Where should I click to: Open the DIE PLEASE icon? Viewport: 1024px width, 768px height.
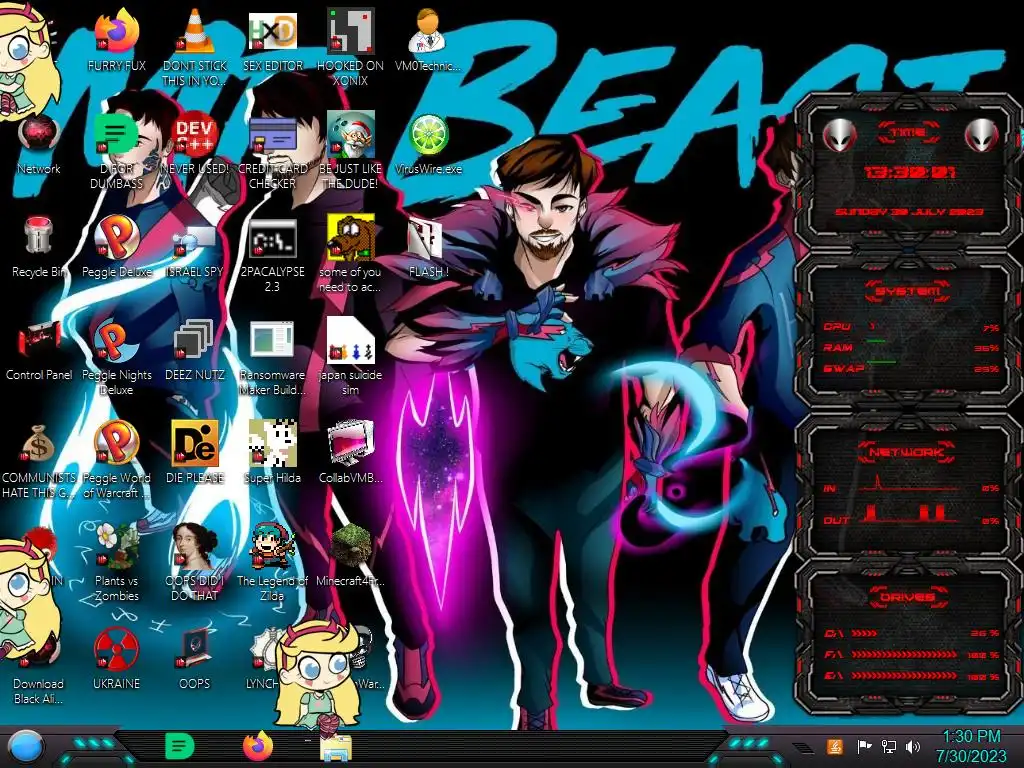pyautogui.click(x=195, y=443)
